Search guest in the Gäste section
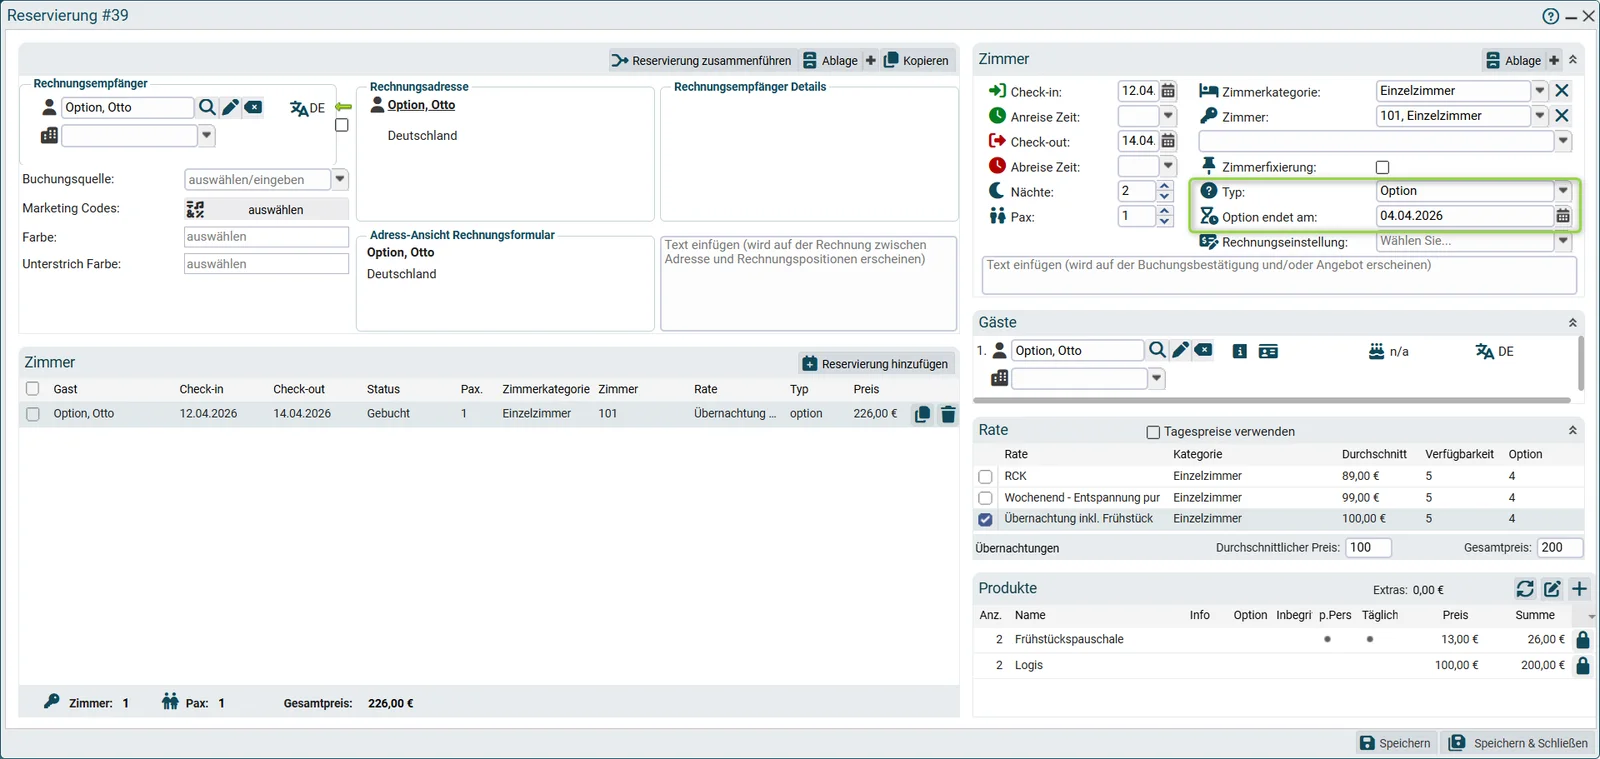Image resolution: width=1600 pixels, height=759 pixels. (x=1157, y=350)
